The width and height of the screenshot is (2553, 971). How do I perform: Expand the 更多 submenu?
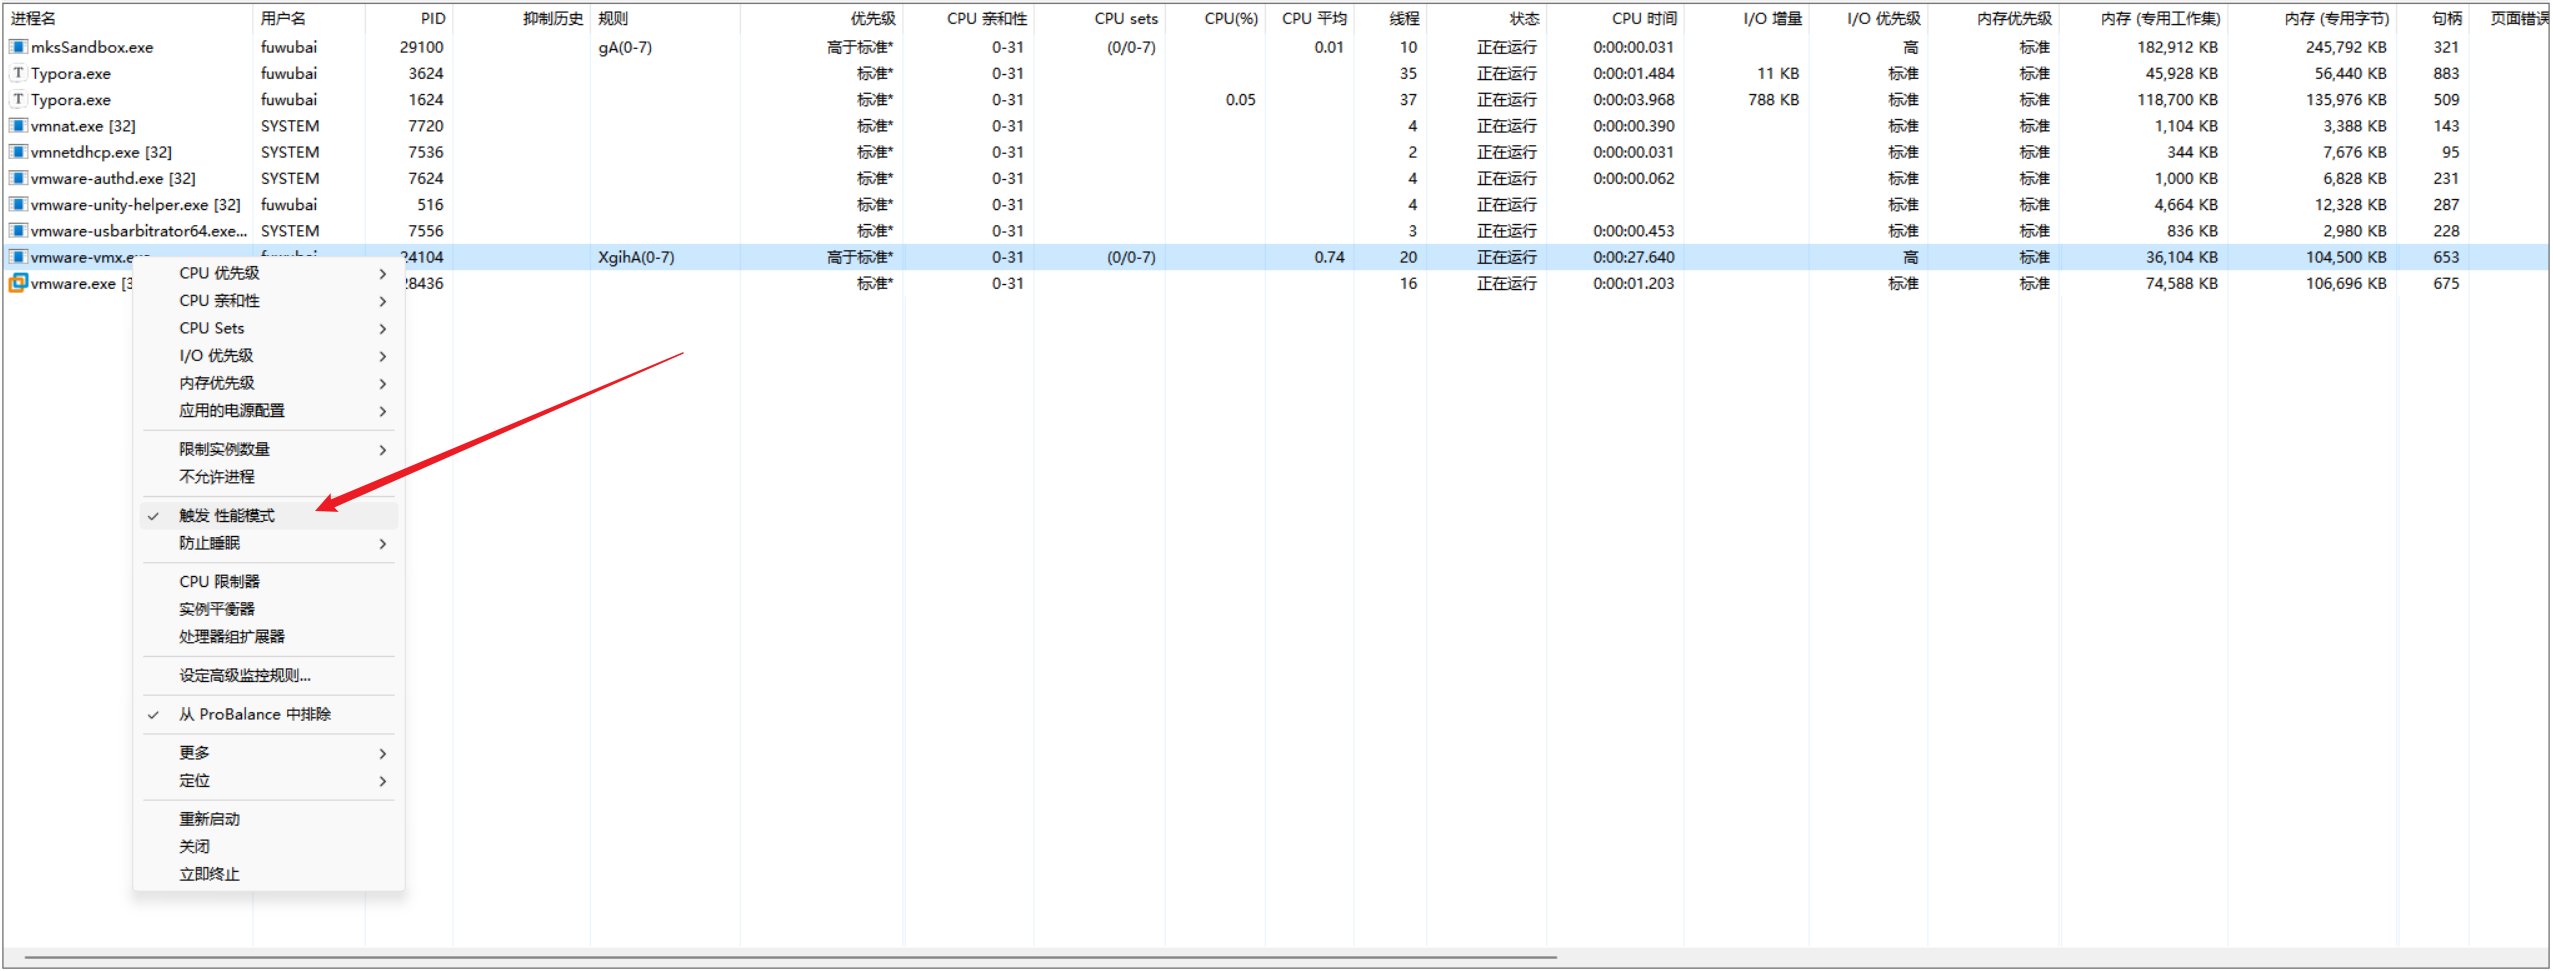coord(270,753)
